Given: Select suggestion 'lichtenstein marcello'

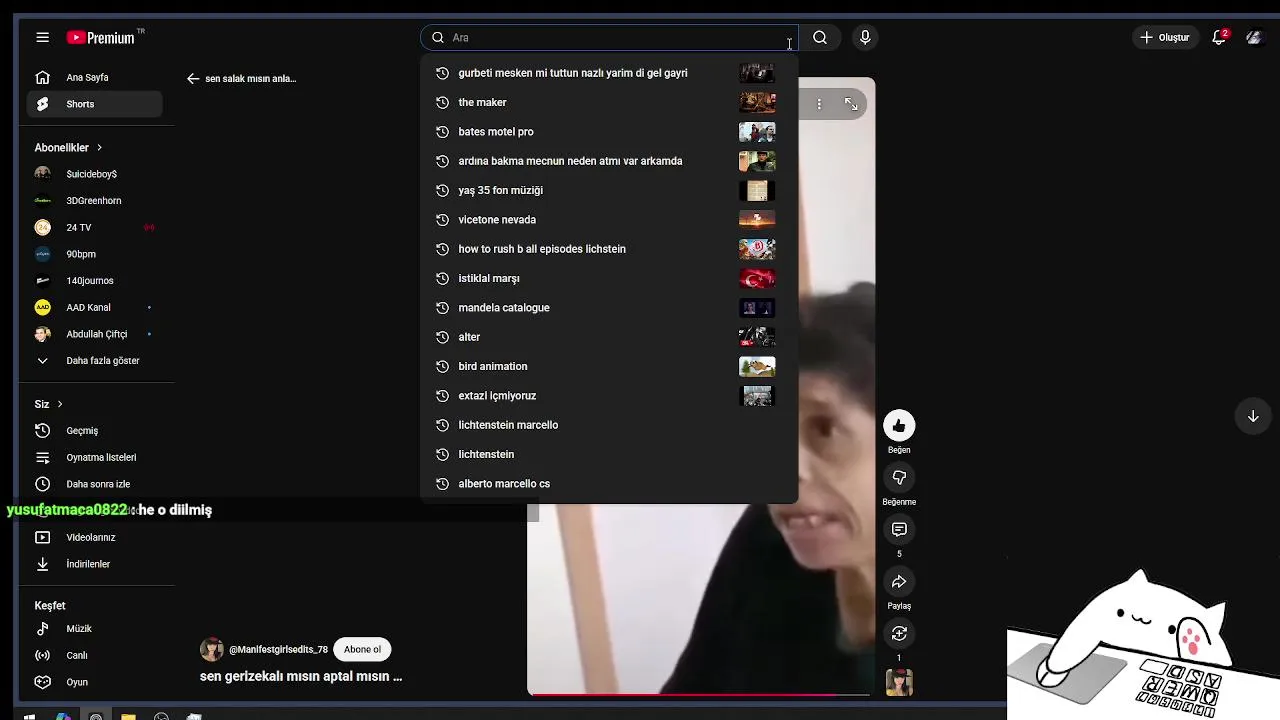Looking at the screenshot, I should 609,425.
